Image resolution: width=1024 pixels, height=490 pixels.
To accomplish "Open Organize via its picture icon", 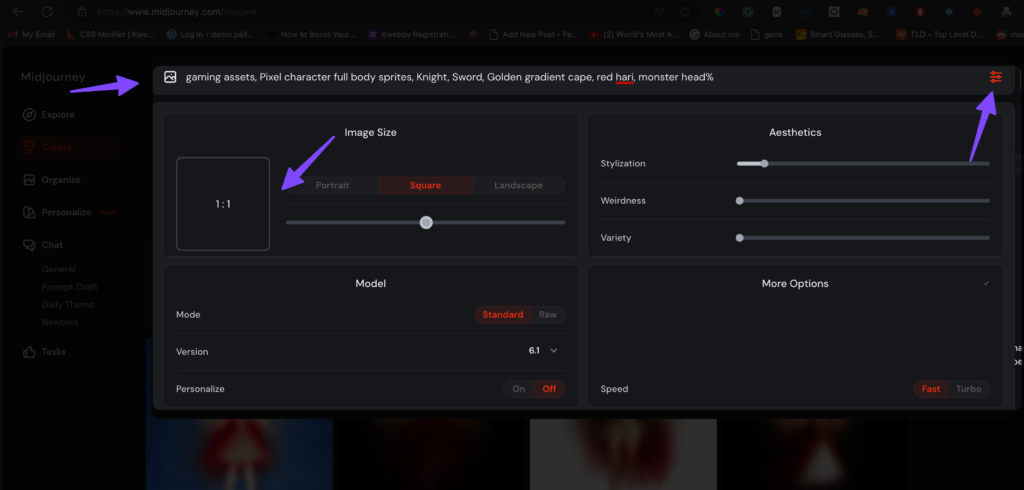I will pos(29,180).
